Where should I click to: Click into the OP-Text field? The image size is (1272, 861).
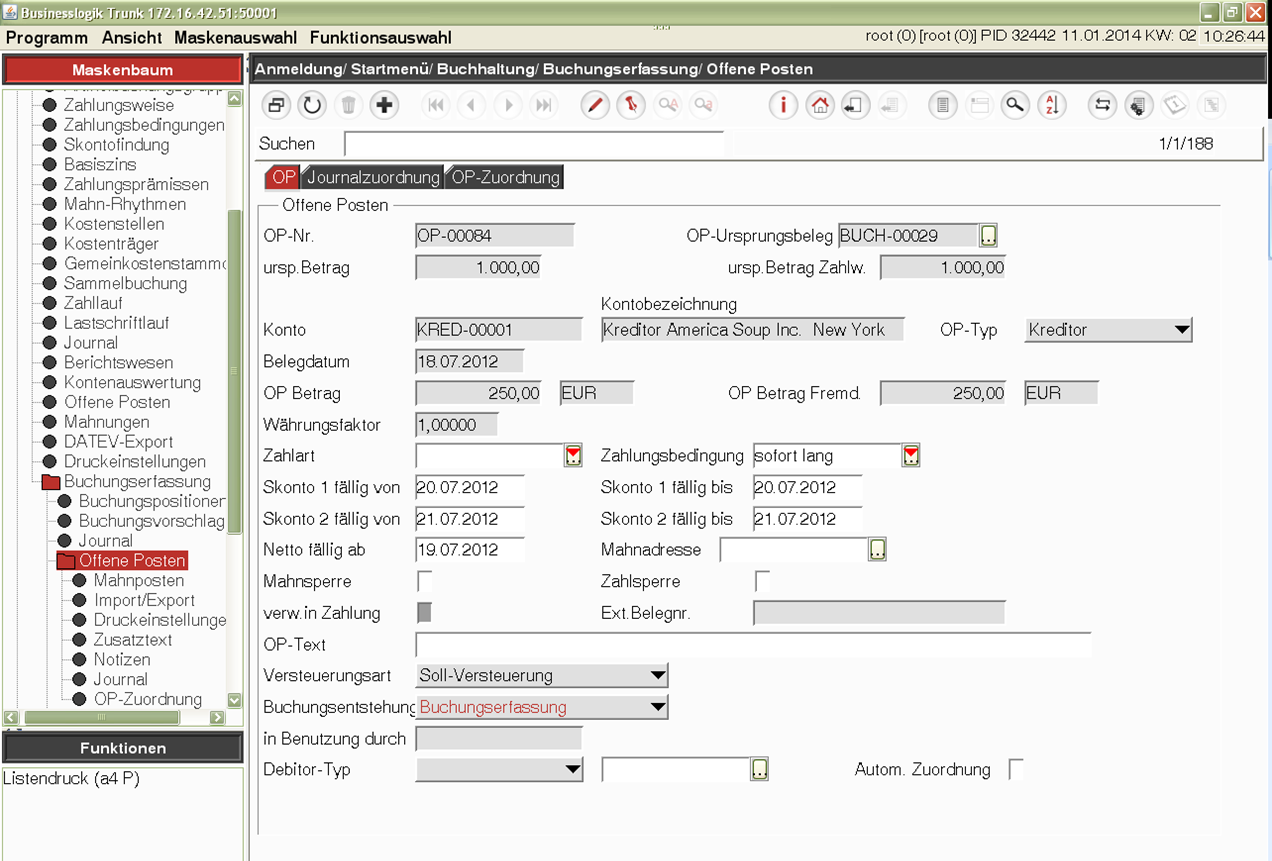[753, 645]
